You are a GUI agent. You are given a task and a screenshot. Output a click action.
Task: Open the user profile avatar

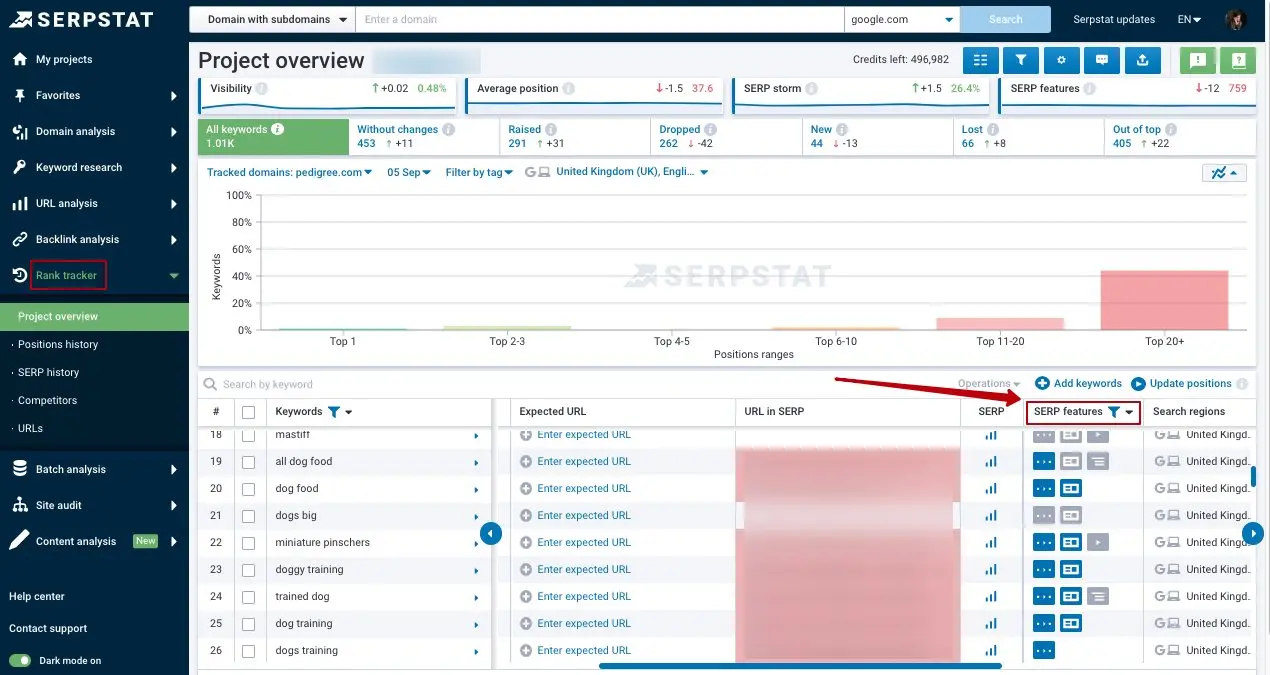tap(1236, 19)
